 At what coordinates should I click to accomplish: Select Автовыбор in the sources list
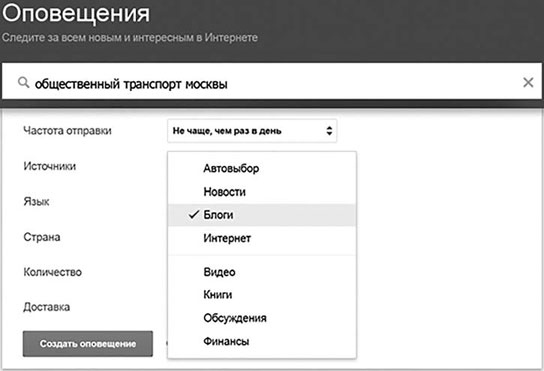coord(262,169)
